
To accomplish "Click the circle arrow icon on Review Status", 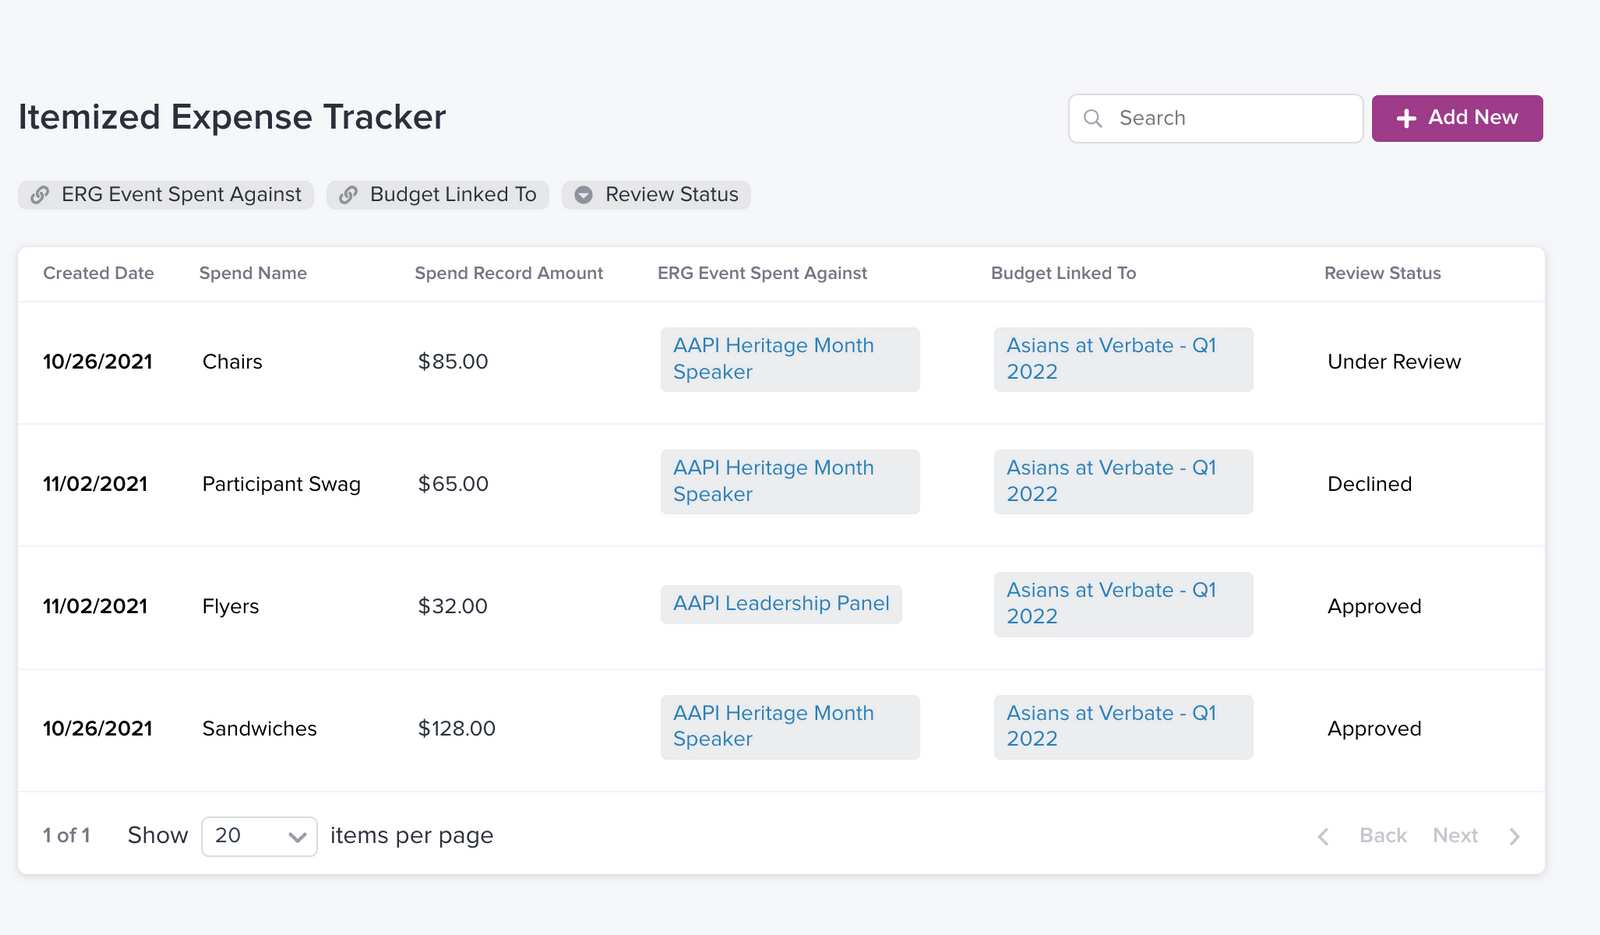I will 584,195.
